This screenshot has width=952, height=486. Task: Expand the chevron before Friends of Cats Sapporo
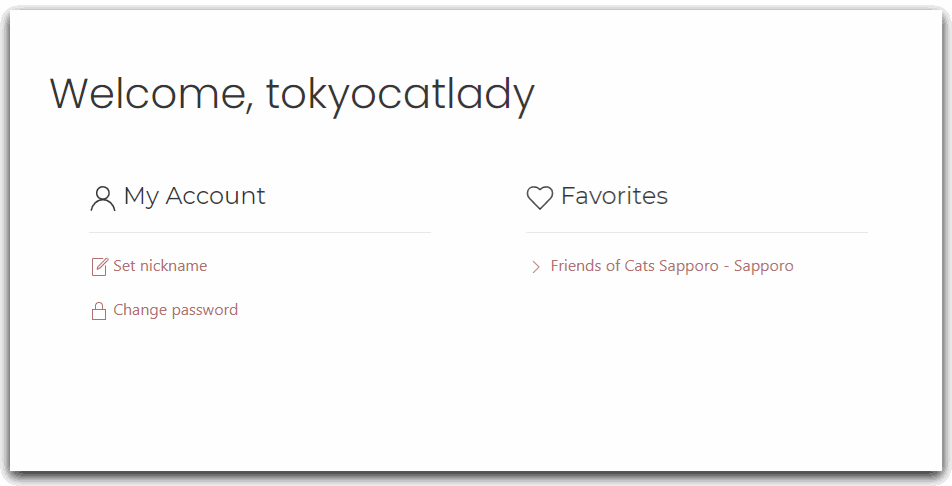[536, 267]
